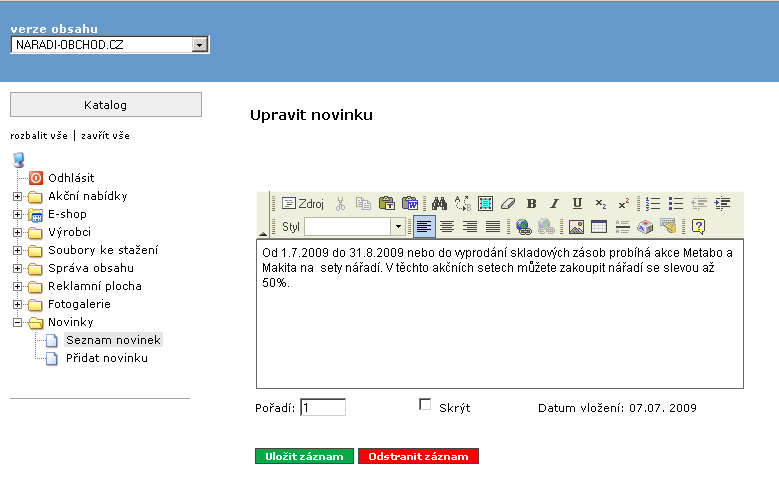Click the Katalog button
Viewport: 779px width, 490px height.
[106, 104]
